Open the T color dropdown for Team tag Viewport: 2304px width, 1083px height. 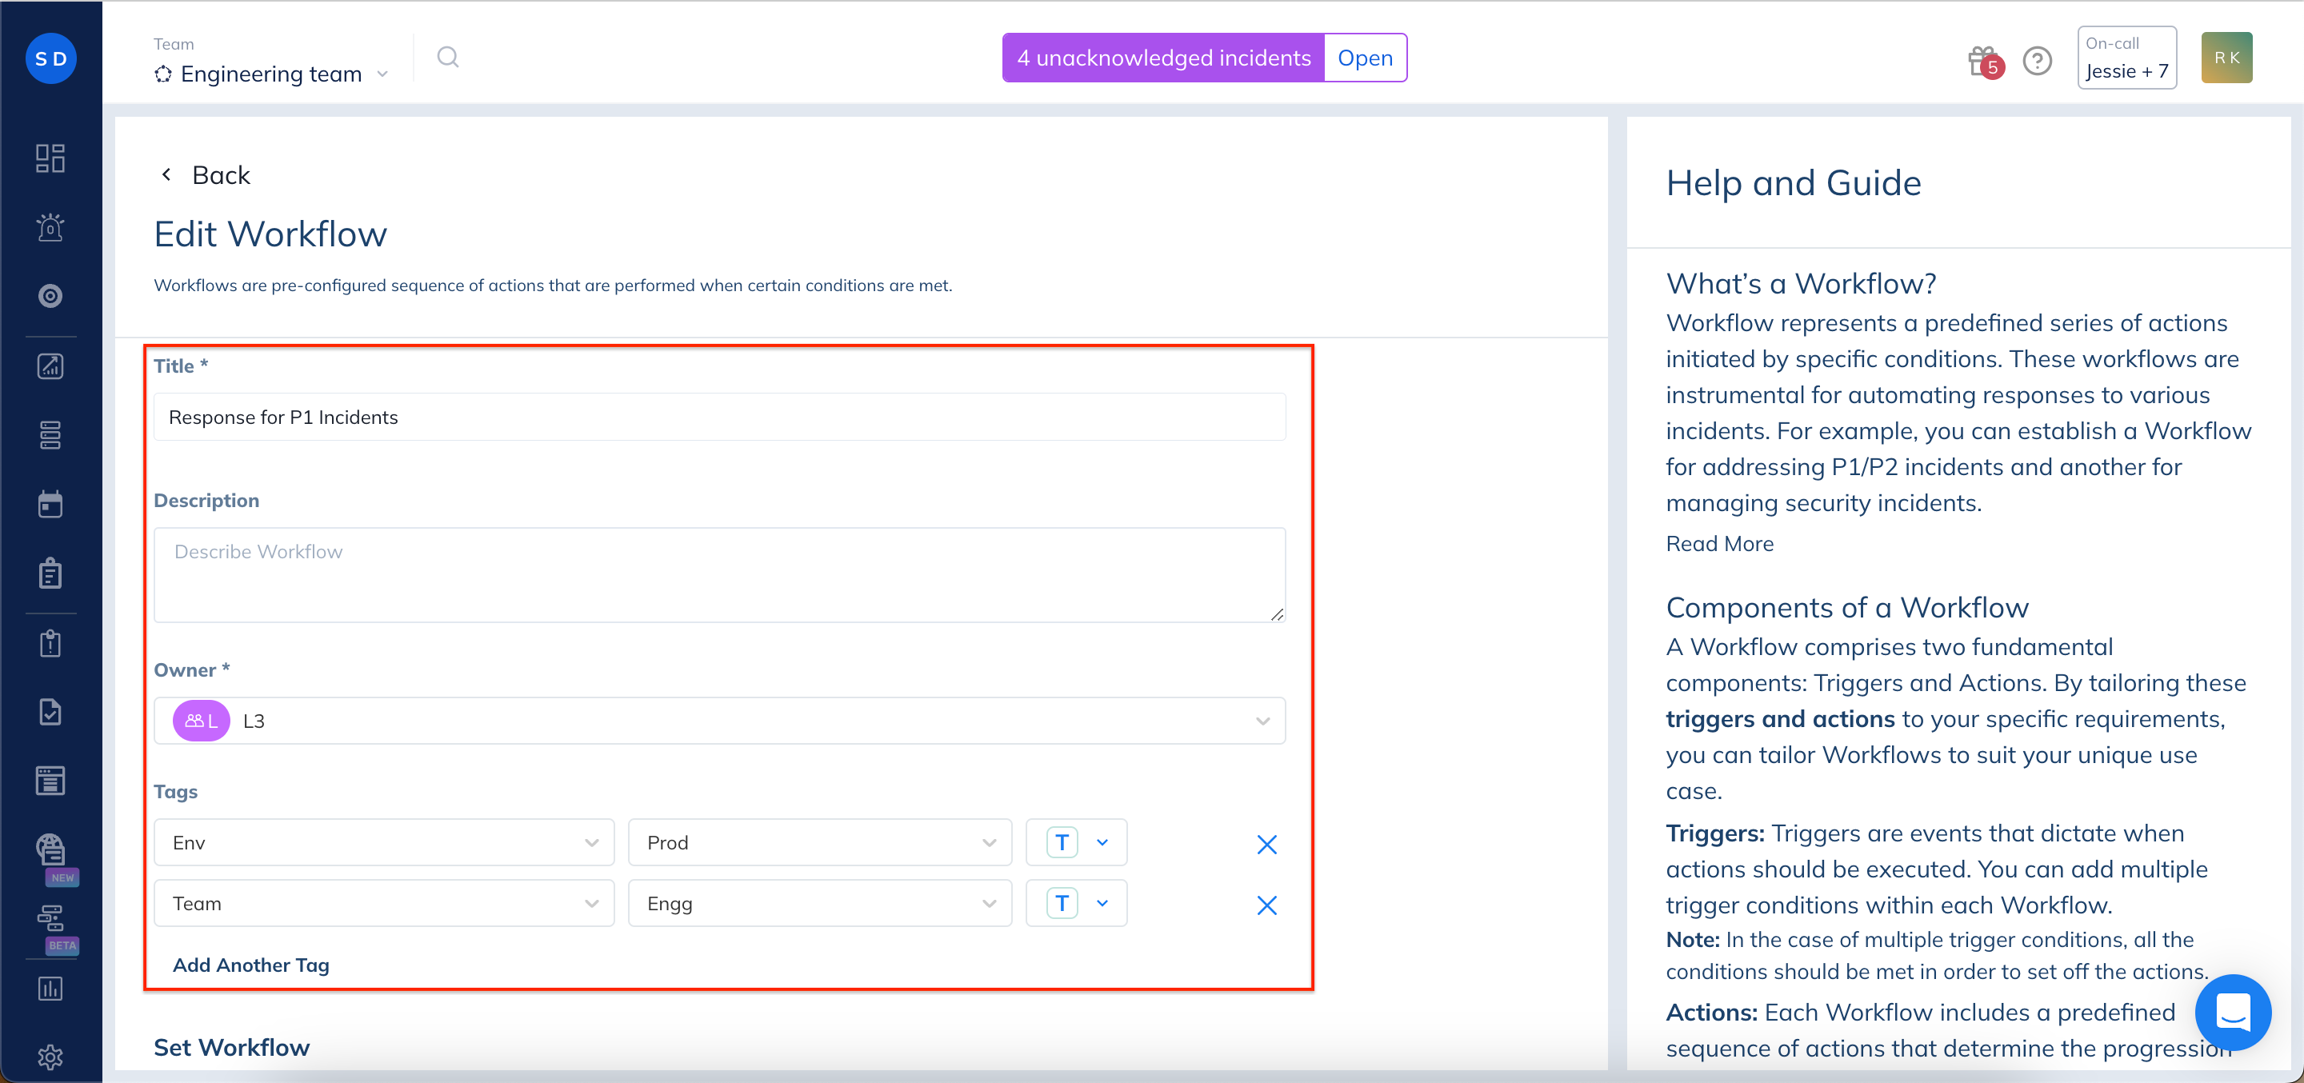(1077, 903)
